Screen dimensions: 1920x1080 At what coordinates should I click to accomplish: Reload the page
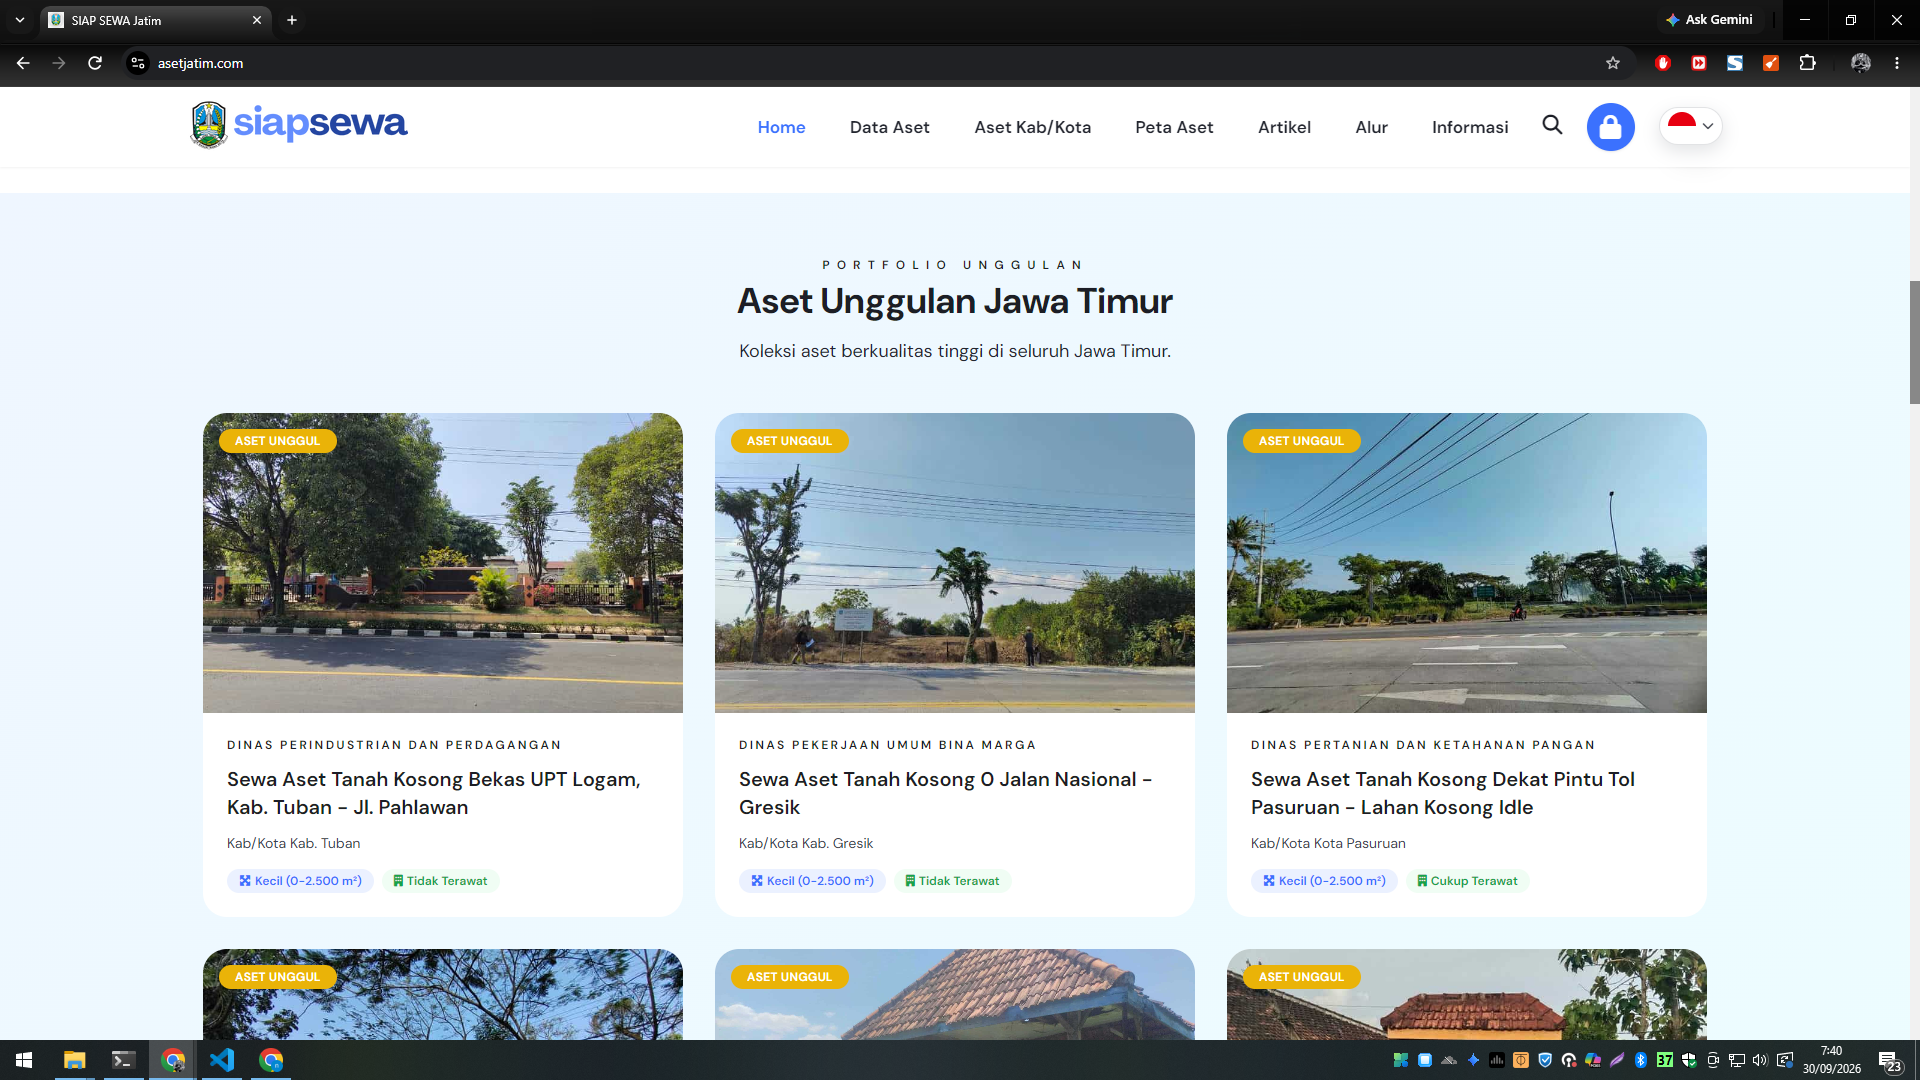95,63
